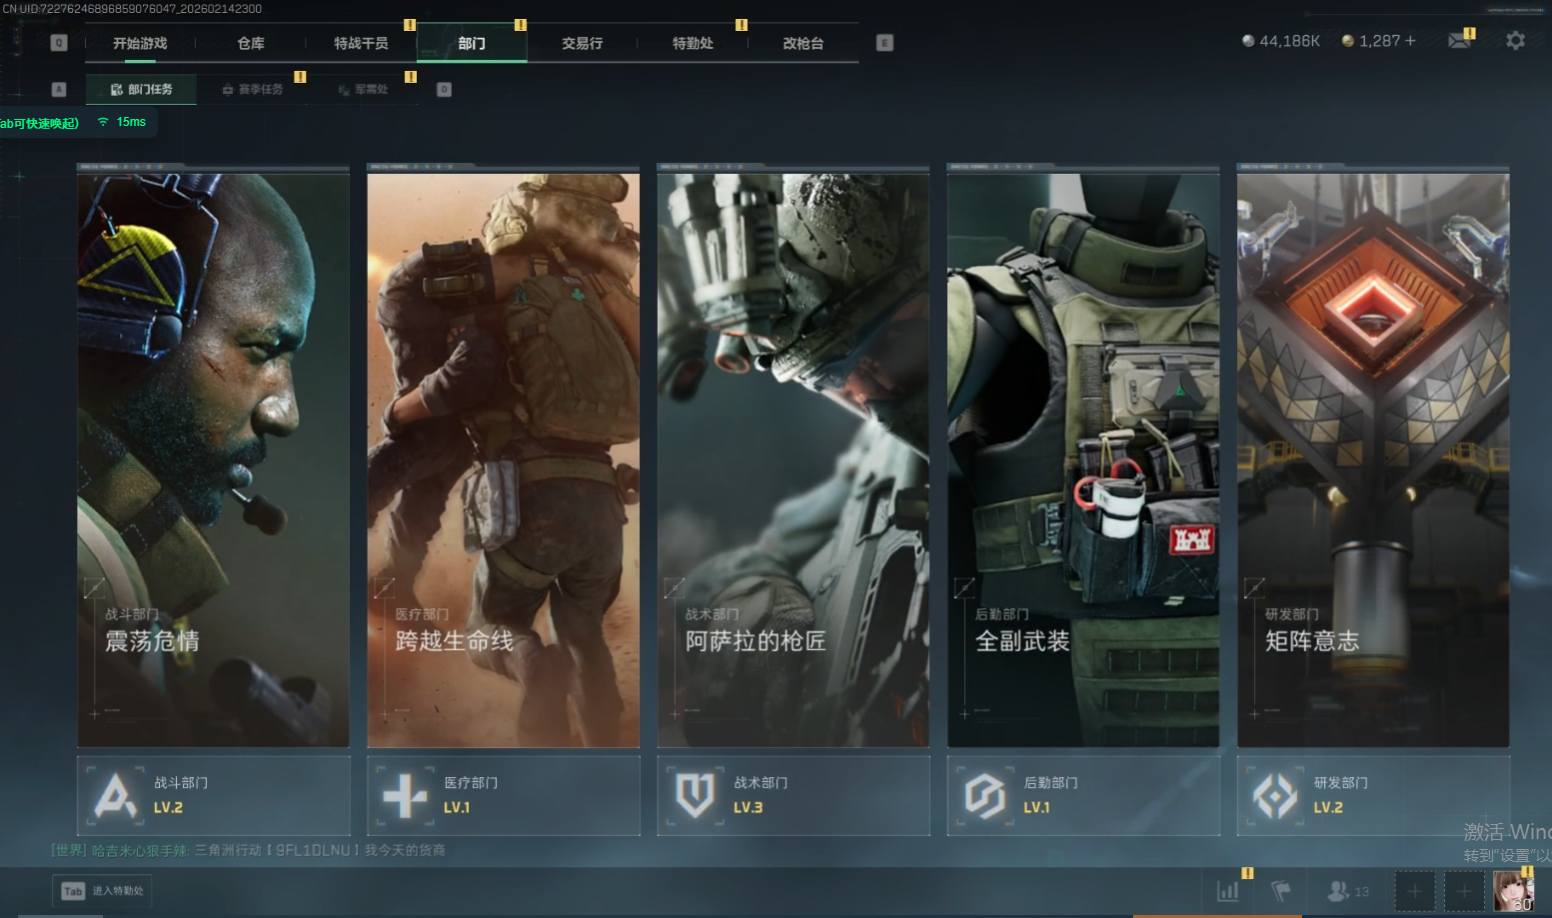
Task: Open the mail envelope icon
Action: coord(1460,40)
